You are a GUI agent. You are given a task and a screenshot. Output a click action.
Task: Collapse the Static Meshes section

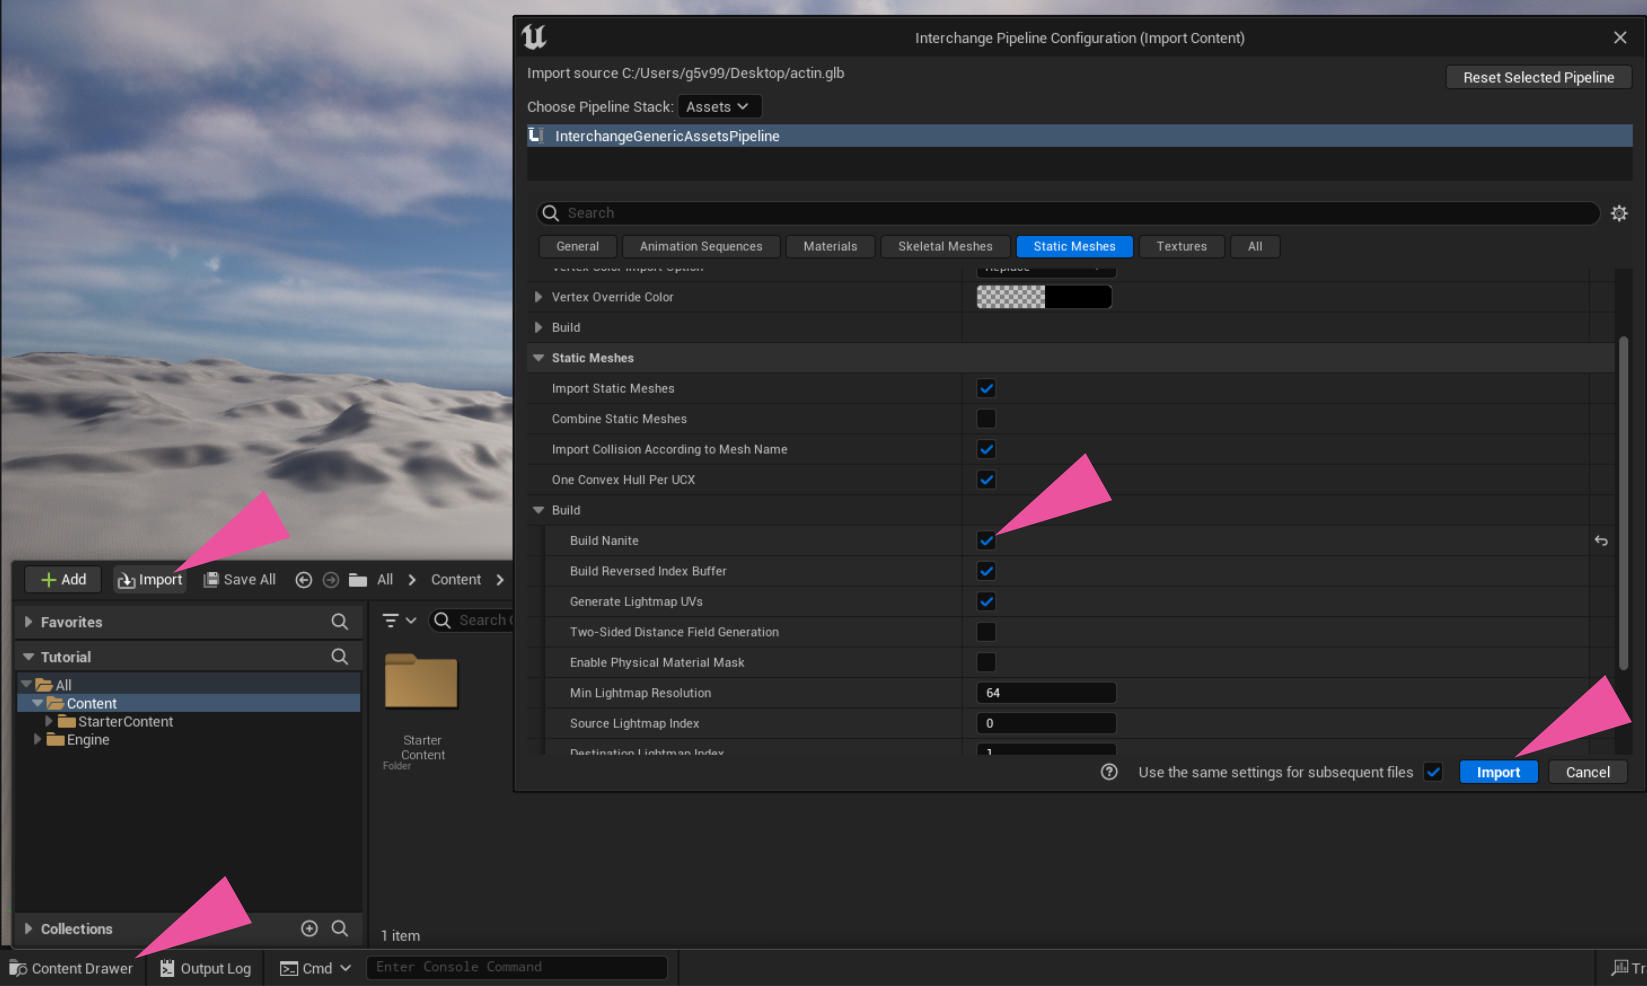pyautogui.click(x=539, y=358)
